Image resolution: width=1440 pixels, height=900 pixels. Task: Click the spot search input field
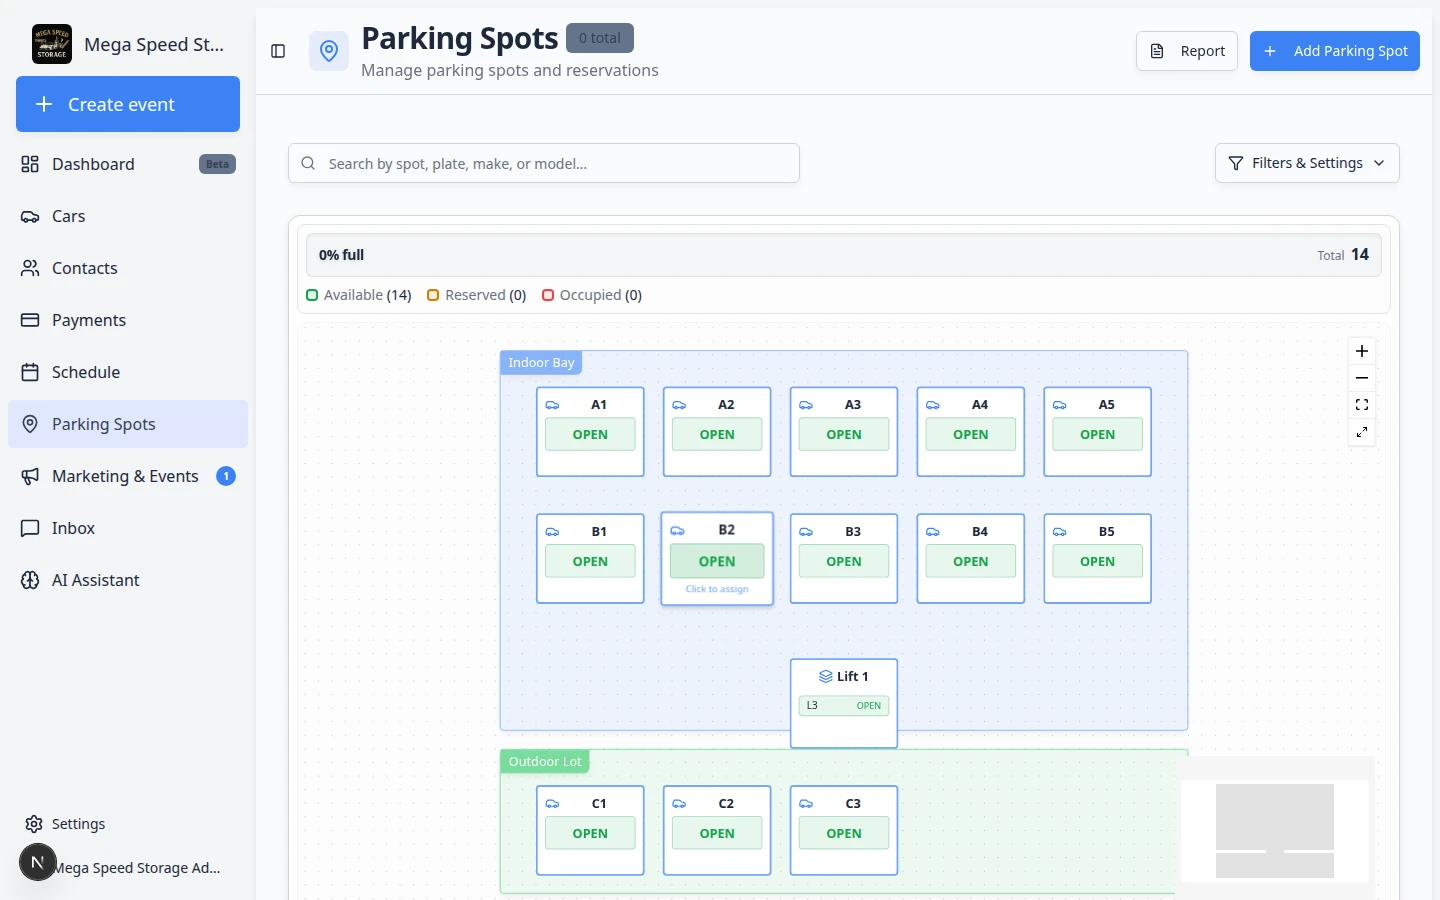click(544, 163)
